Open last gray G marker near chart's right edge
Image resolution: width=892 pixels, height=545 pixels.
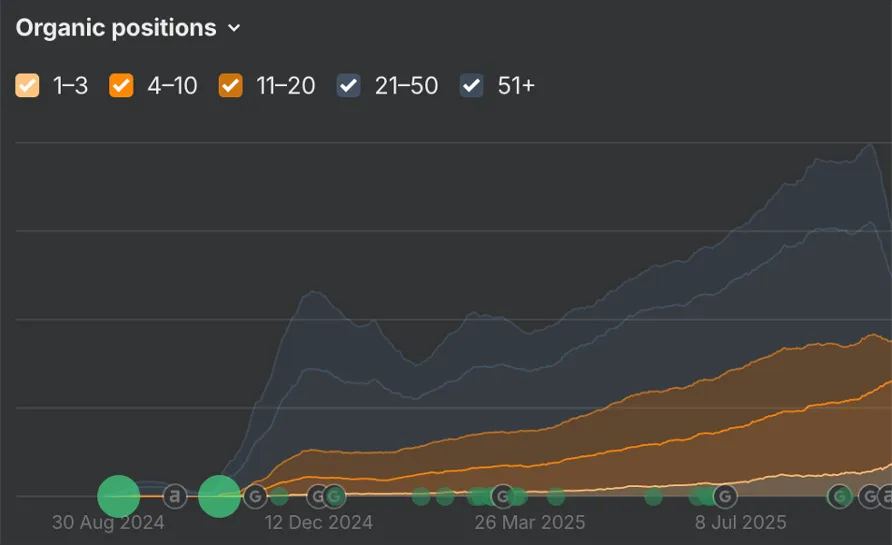click(869, 496)
